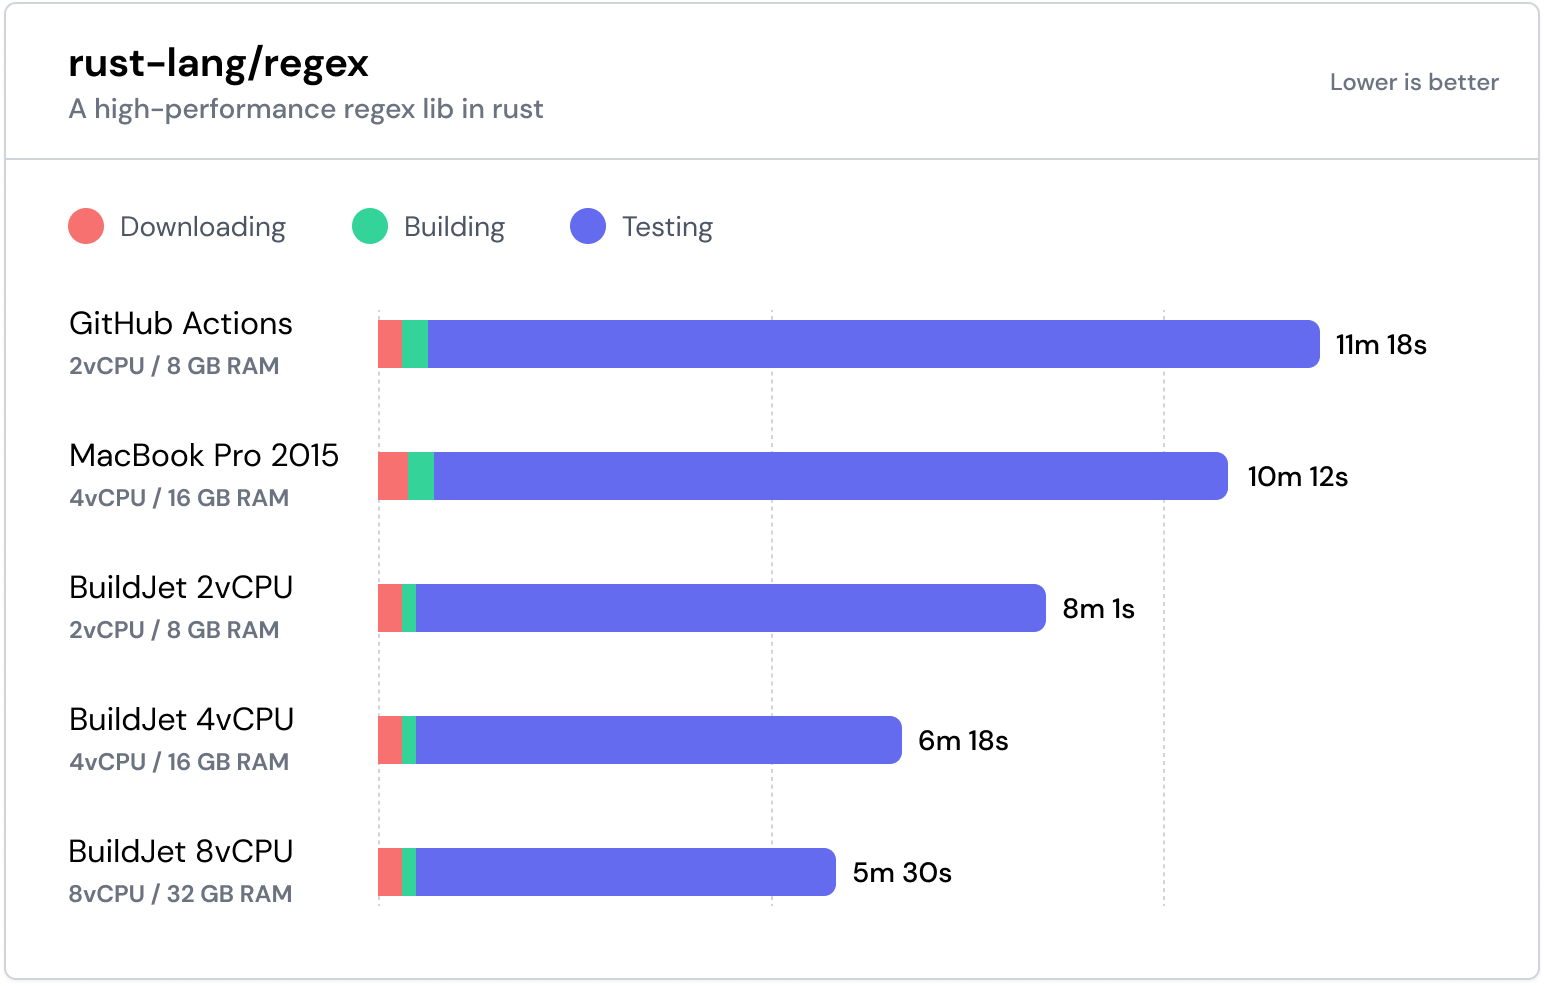Viewport: 1544px width, 986px height.
Task: Click GitHub Actions red downloading segment
Action: tap(390, 344)
